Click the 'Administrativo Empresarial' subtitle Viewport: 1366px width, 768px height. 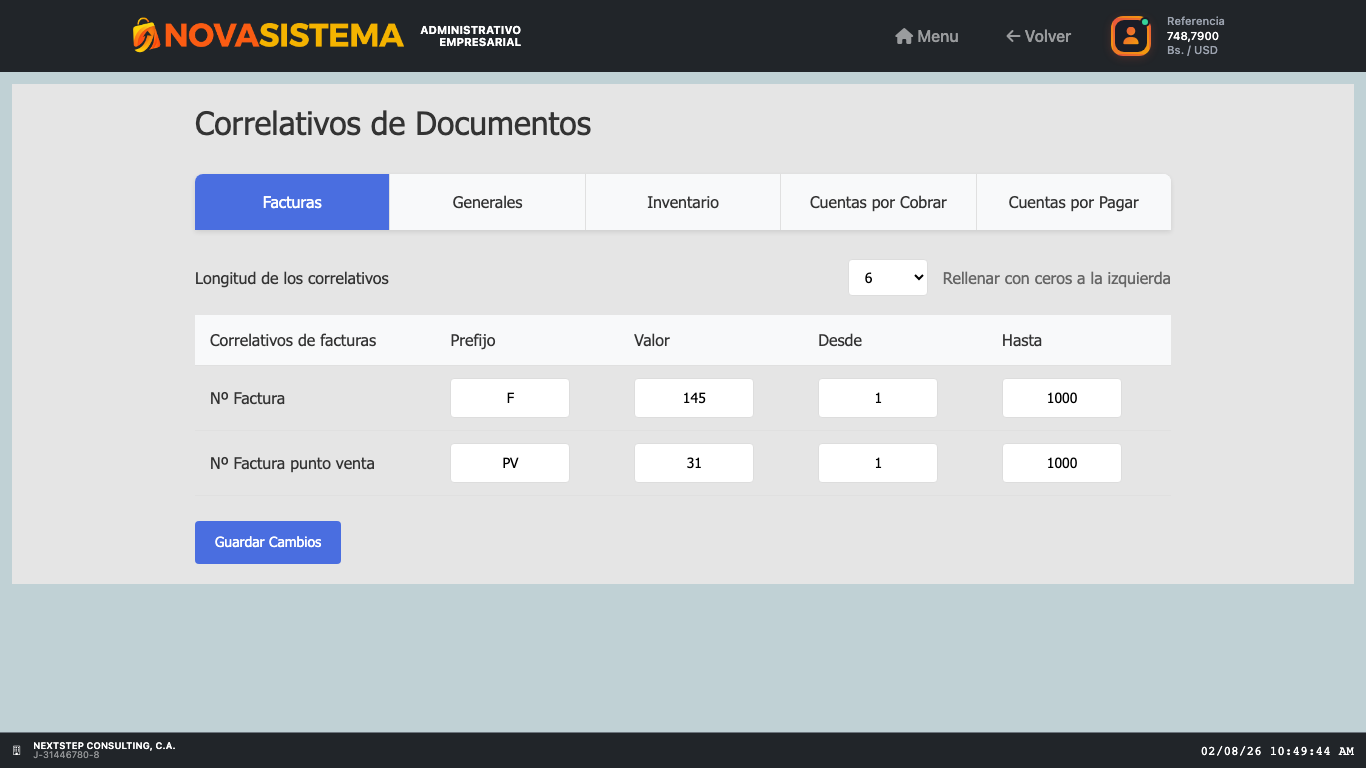click(x=470, y=36)
